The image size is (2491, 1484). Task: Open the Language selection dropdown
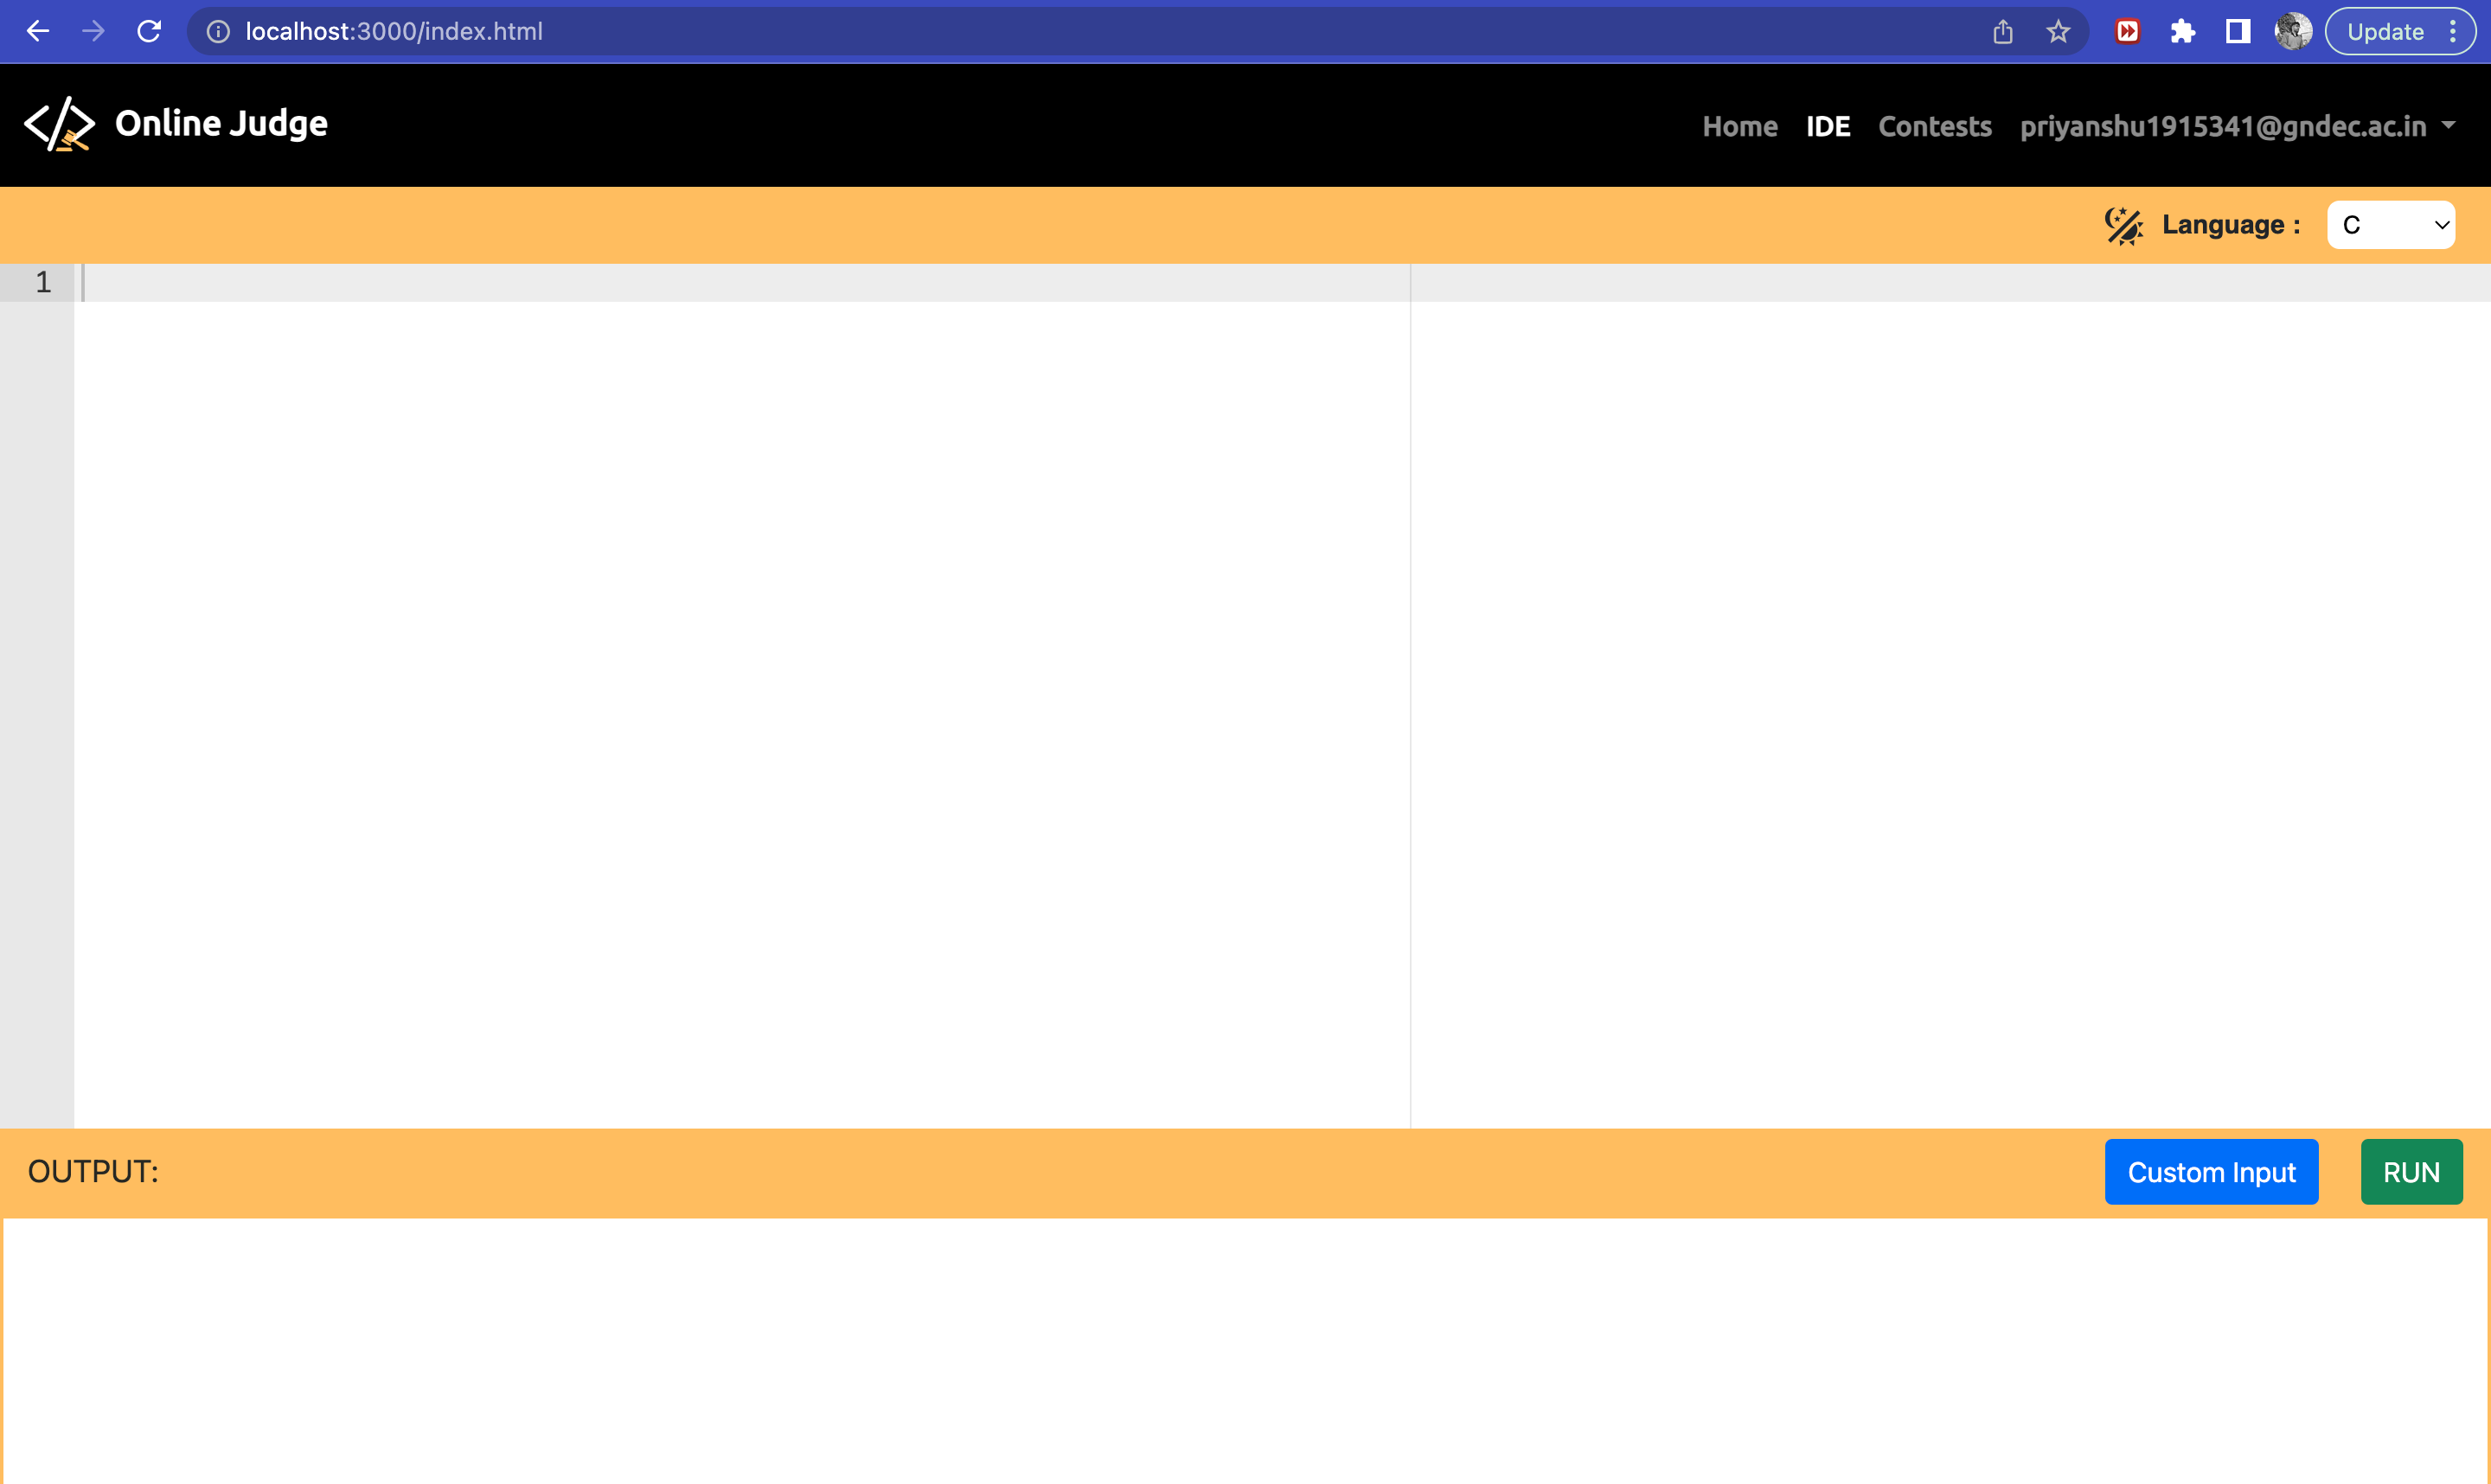[x=2391, y=224]
